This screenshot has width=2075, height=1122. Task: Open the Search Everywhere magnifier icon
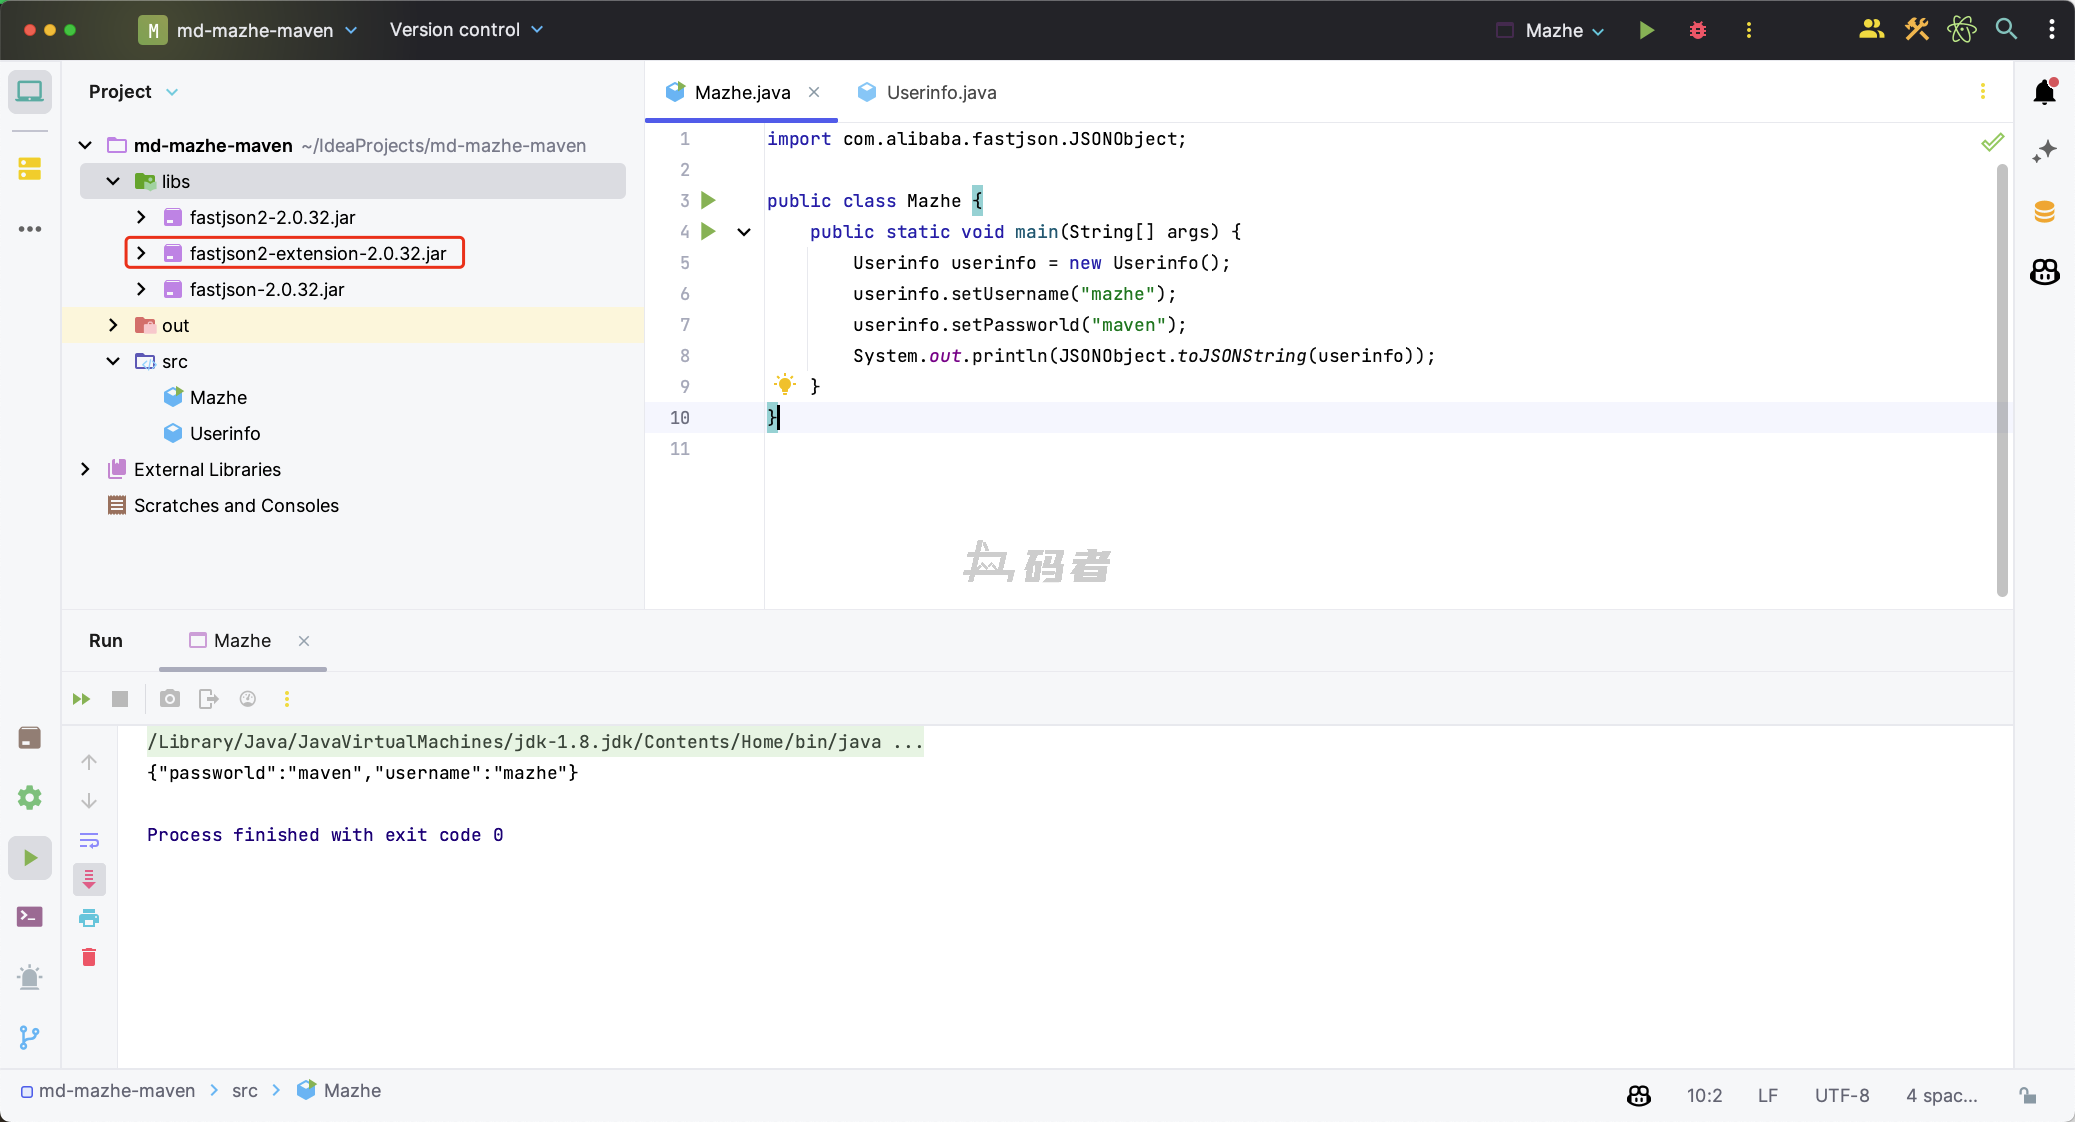point(2006,29)
